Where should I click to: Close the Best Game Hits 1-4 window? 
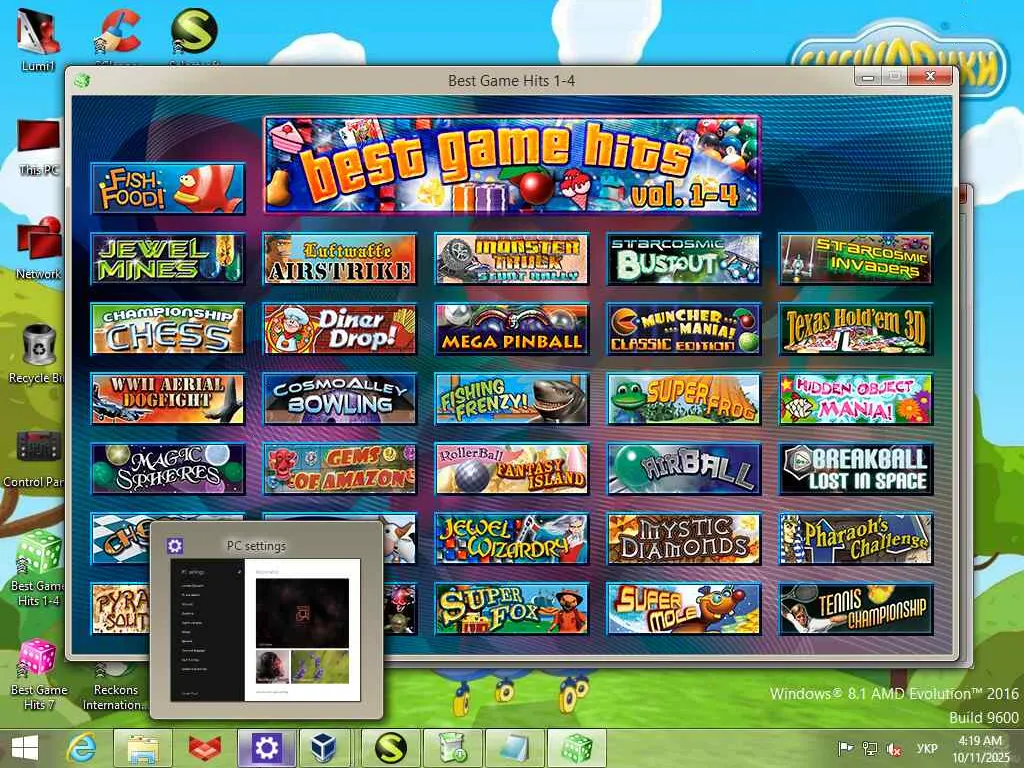[x=931, y=76]
